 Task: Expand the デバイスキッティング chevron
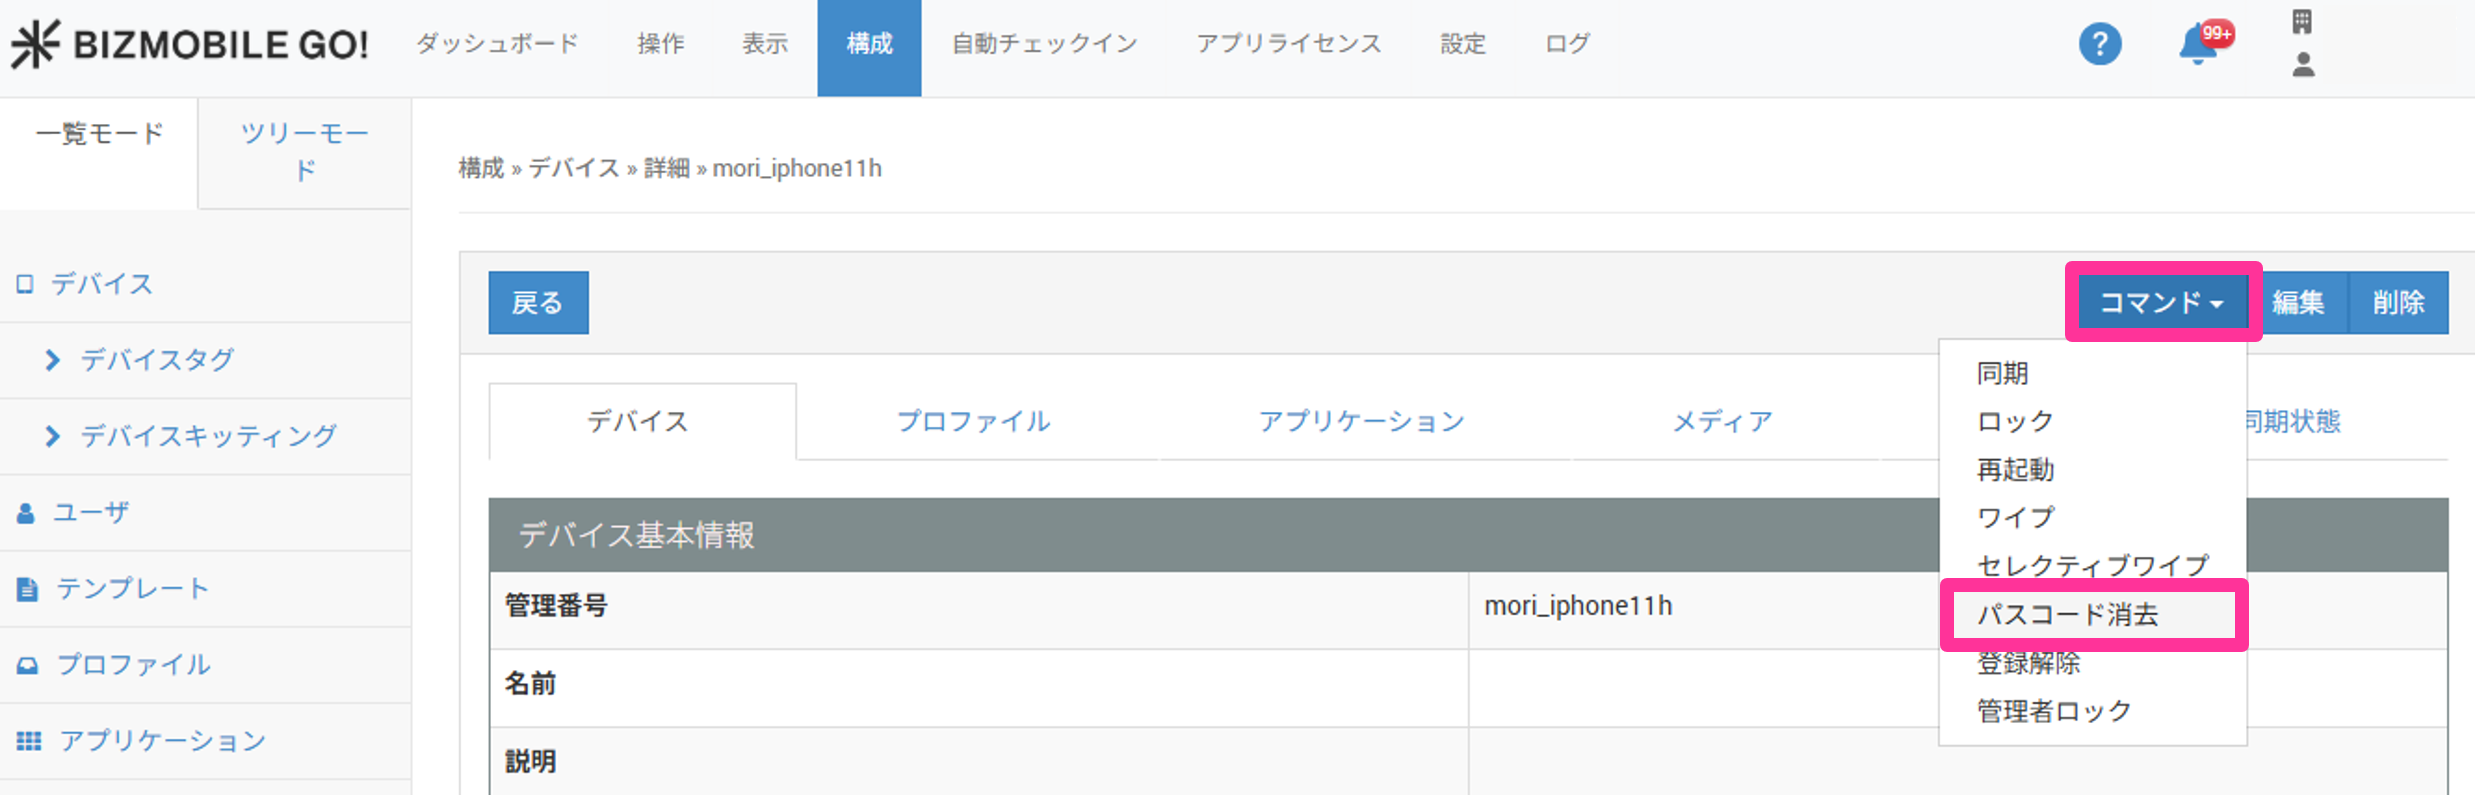tap(53, 436)
